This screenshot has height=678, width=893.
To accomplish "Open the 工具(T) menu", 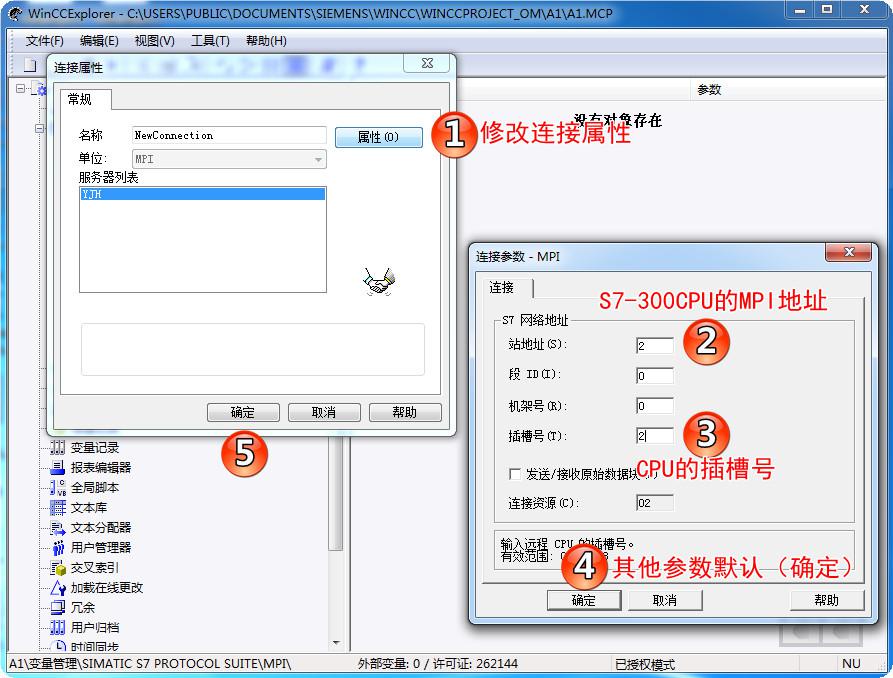I will (210, 41).
